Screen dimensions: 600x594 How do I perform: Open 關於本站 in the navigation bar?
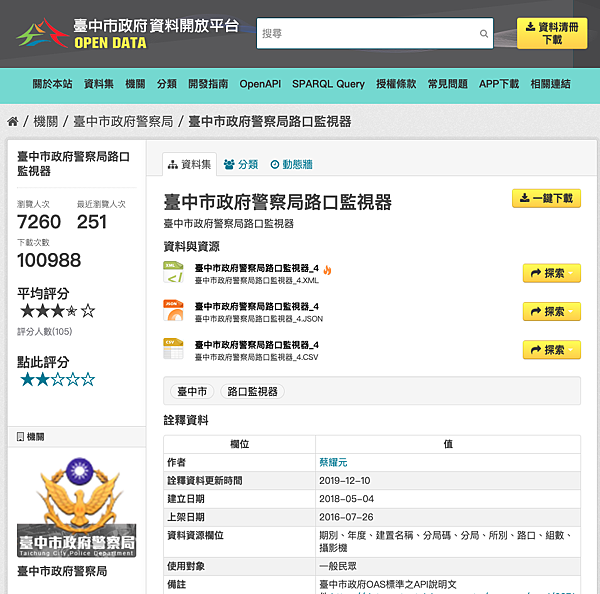[x=52, y=84]
